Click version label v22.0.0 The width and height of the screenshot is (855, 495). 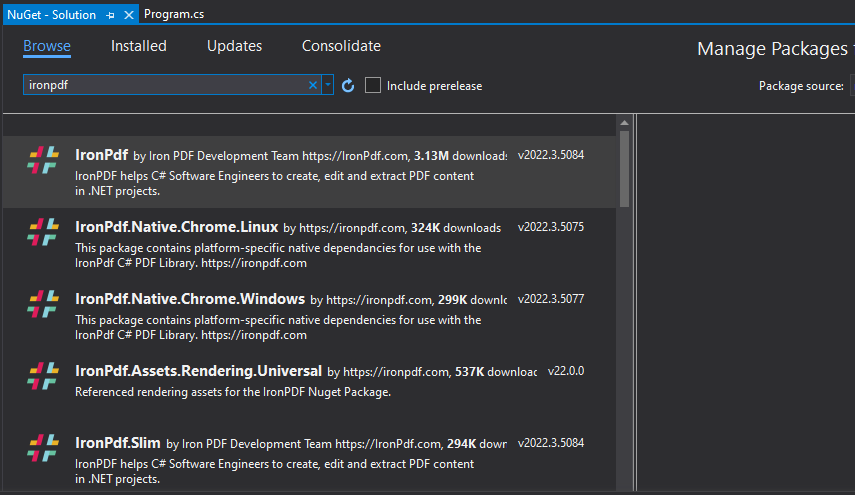[x=566, y=371]
